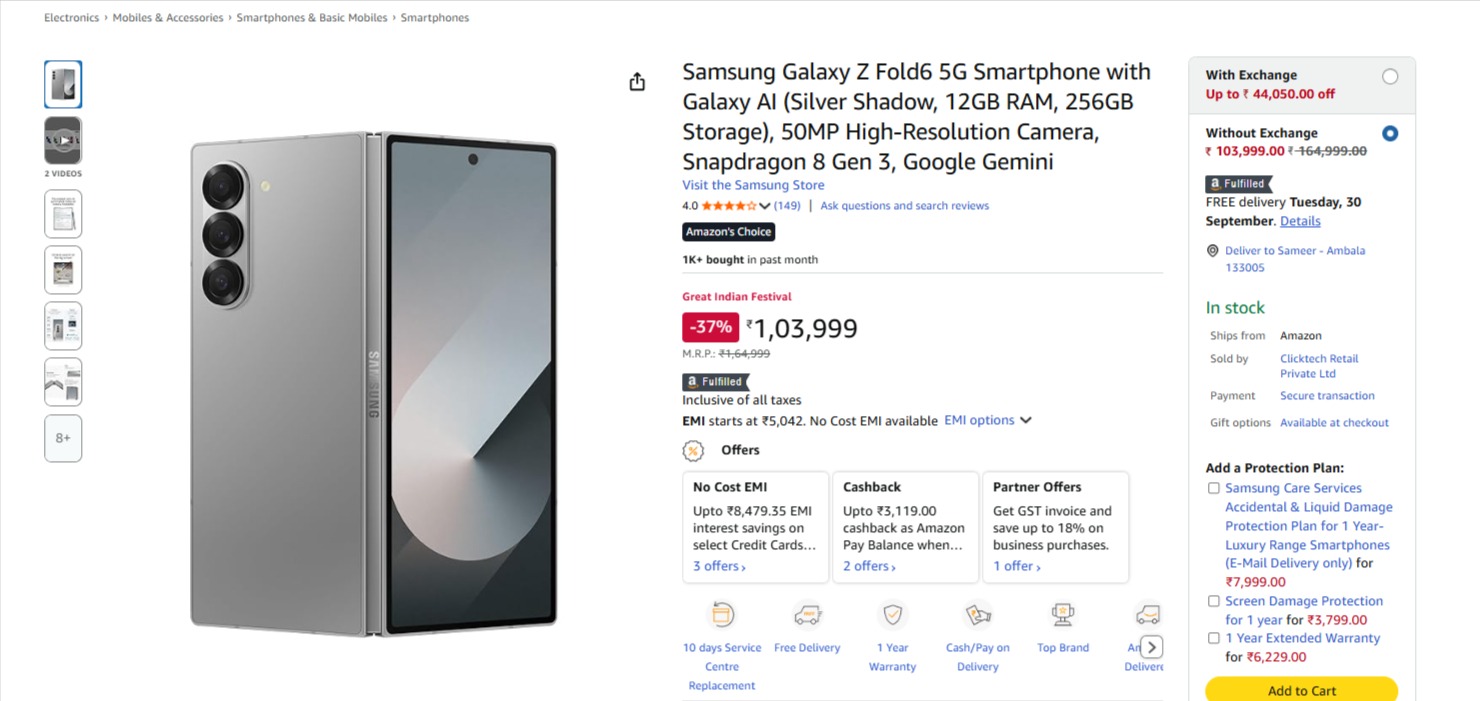Play the product video thumbnail
1480x701 pixels.
[63, 141]
